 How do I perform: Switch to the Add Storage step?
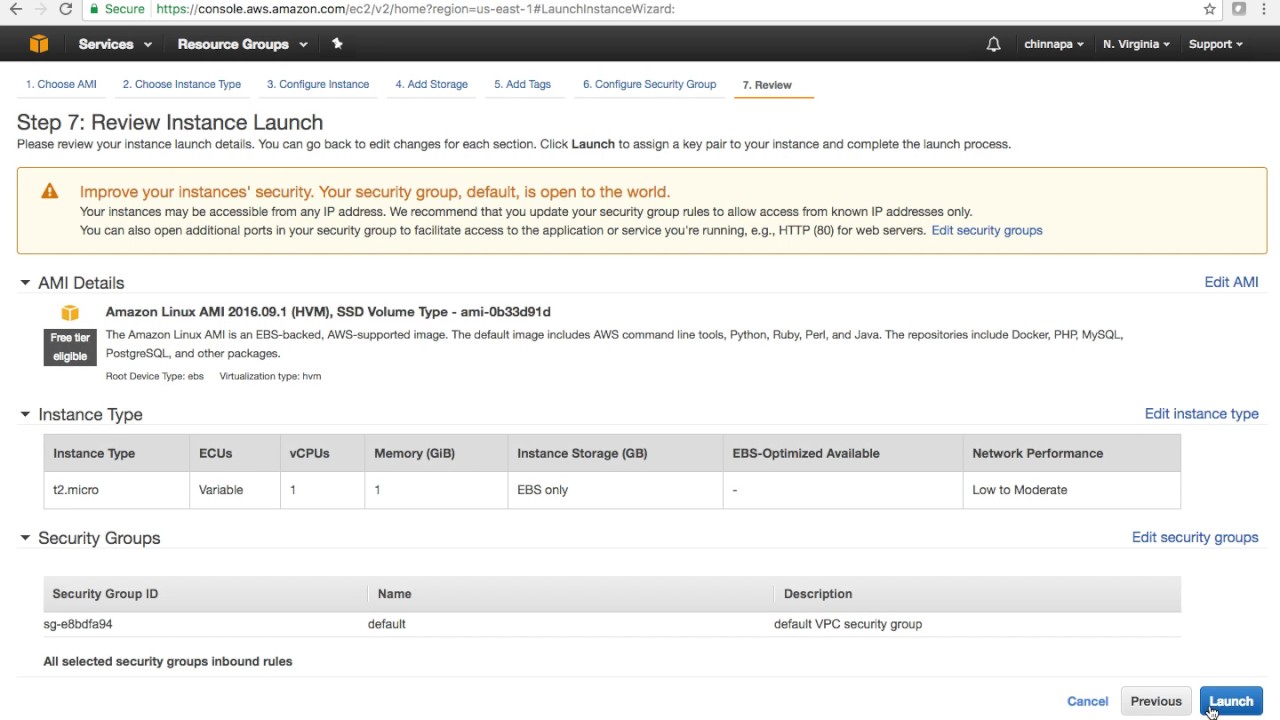(x=431, y=84)
